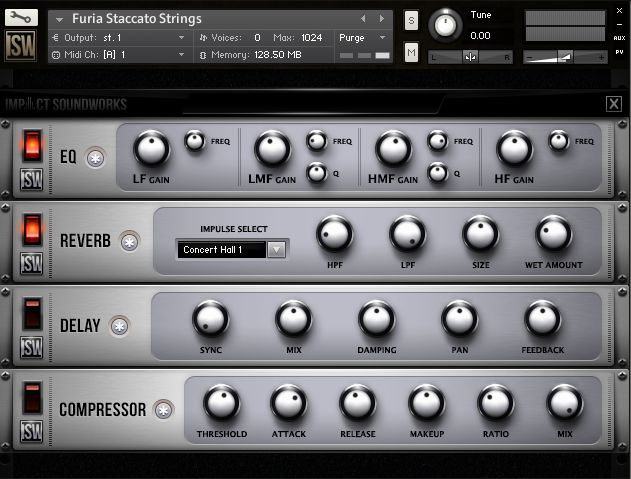Reset the Reverb settings with the asterisk button
Screen dimensions: 631x479
[x=130, y=242]
